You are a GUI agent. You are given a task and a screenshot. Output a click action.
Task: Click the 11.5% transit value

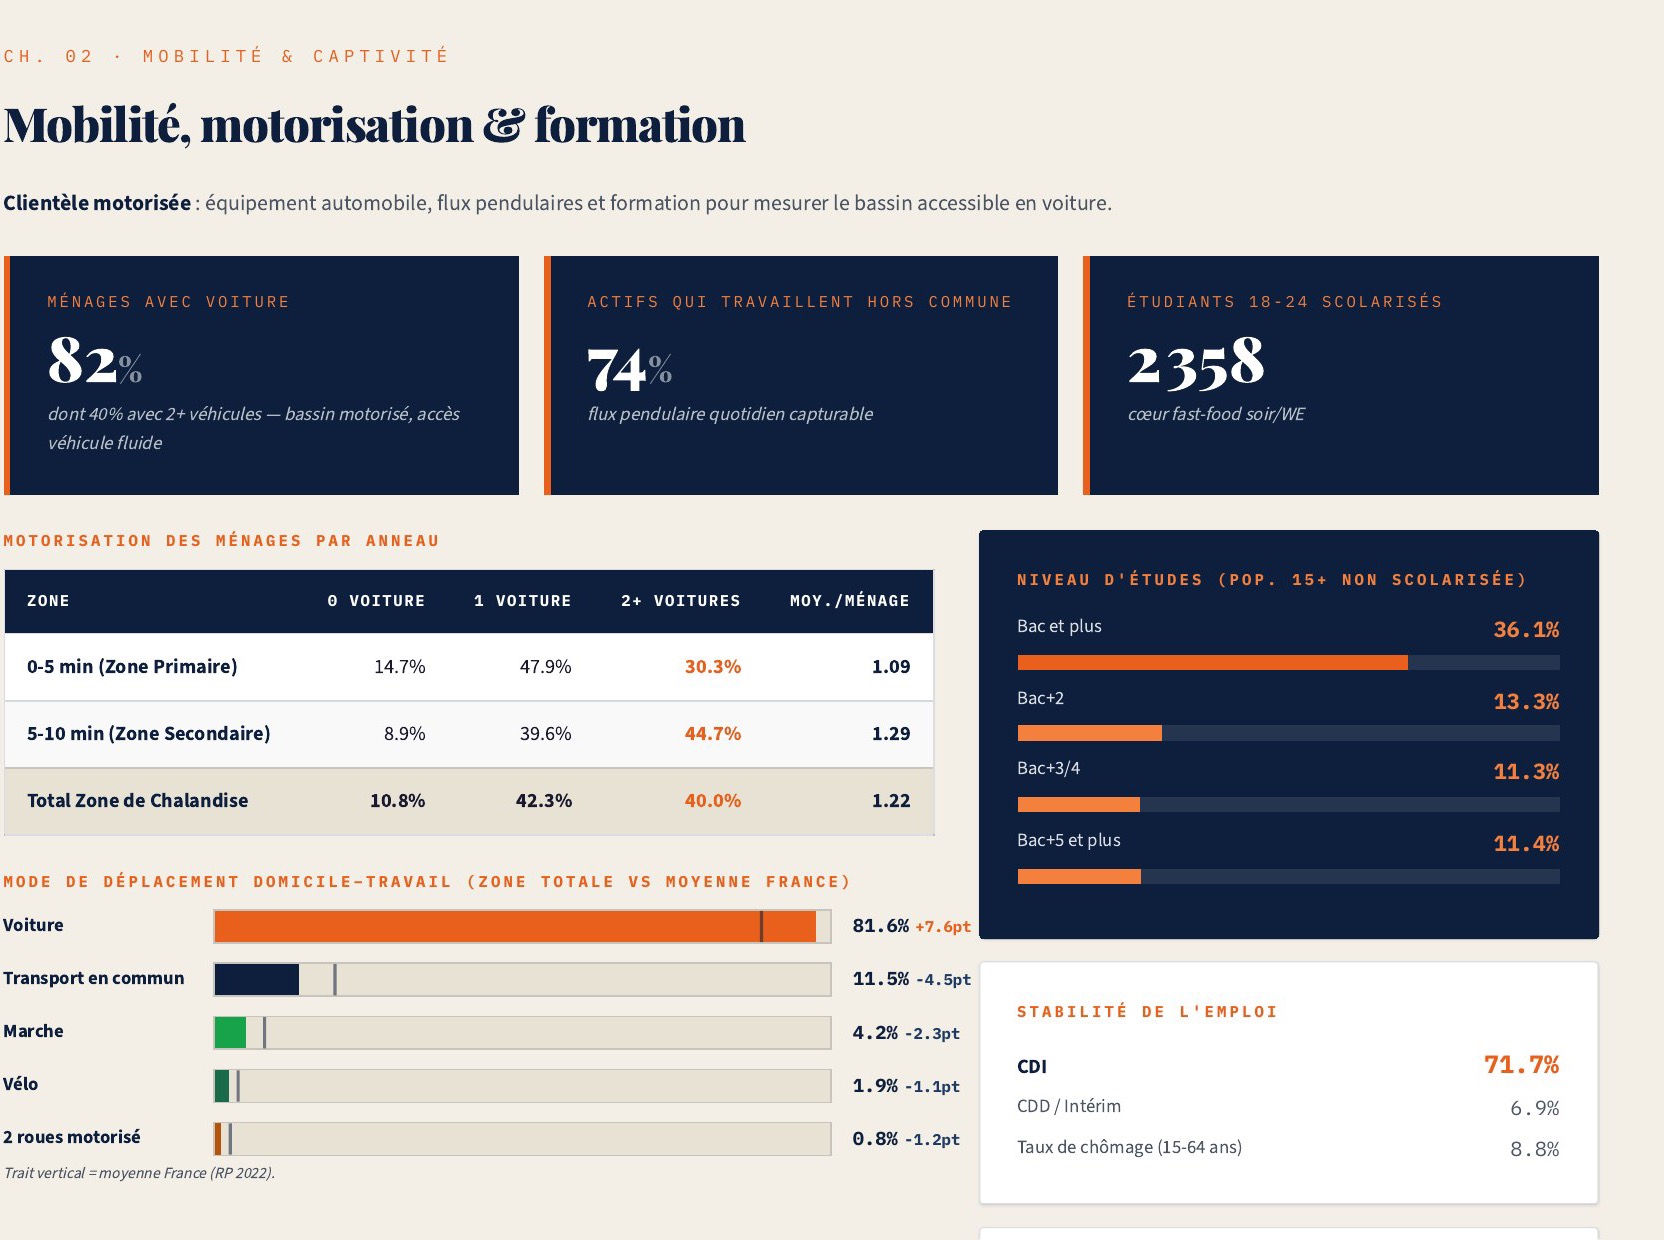tap(881, 979)
